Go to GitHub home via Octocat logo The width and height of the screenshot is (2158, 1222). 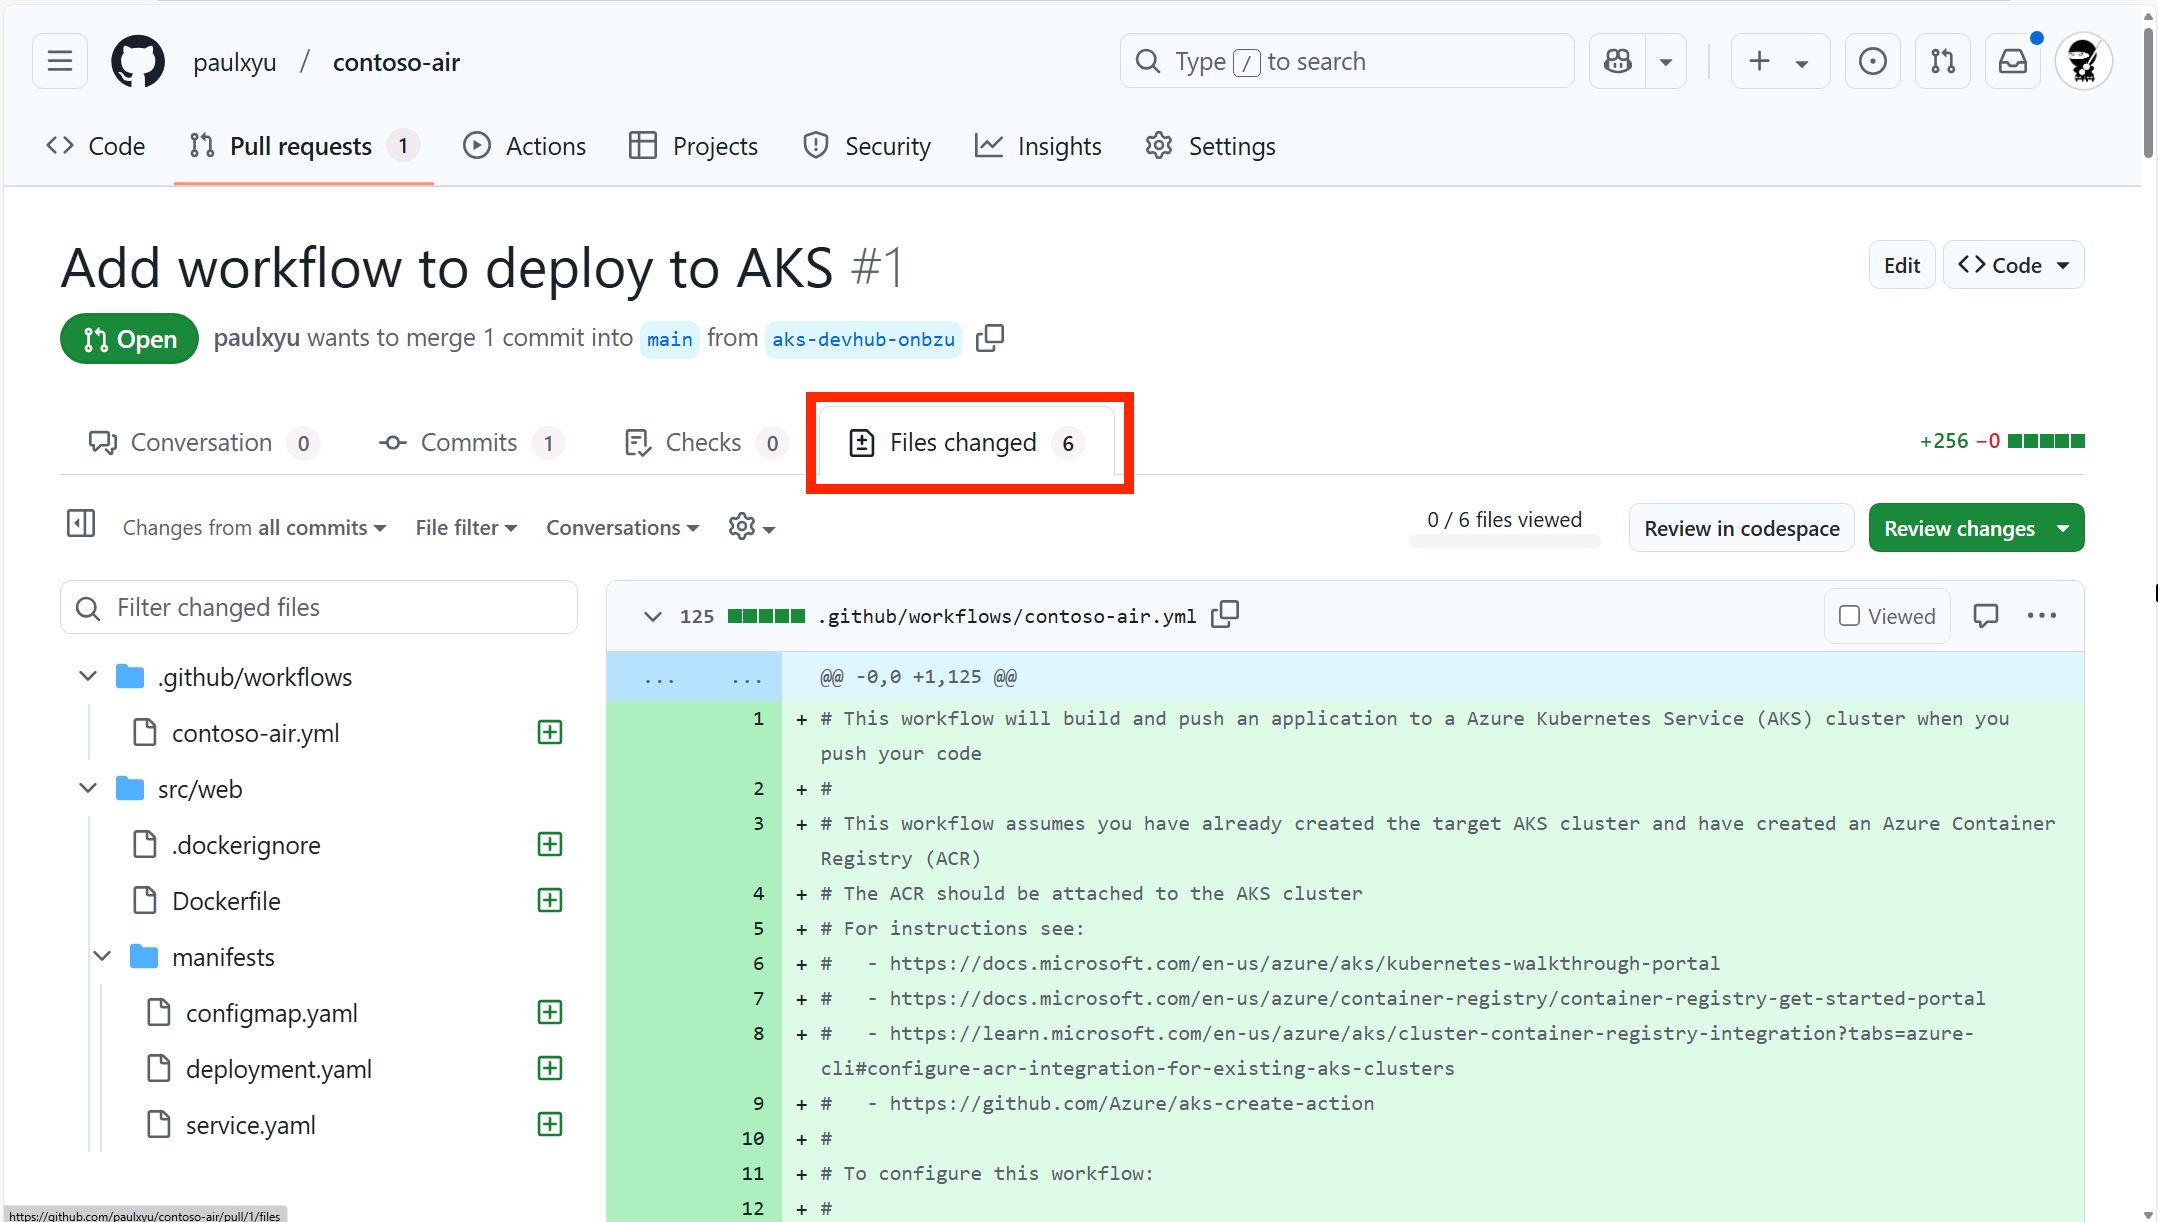point(138,62)
